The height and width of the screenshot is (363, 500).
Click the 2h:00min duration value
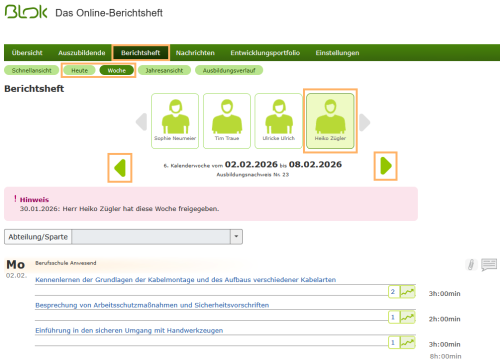click(x=444, y=319)
